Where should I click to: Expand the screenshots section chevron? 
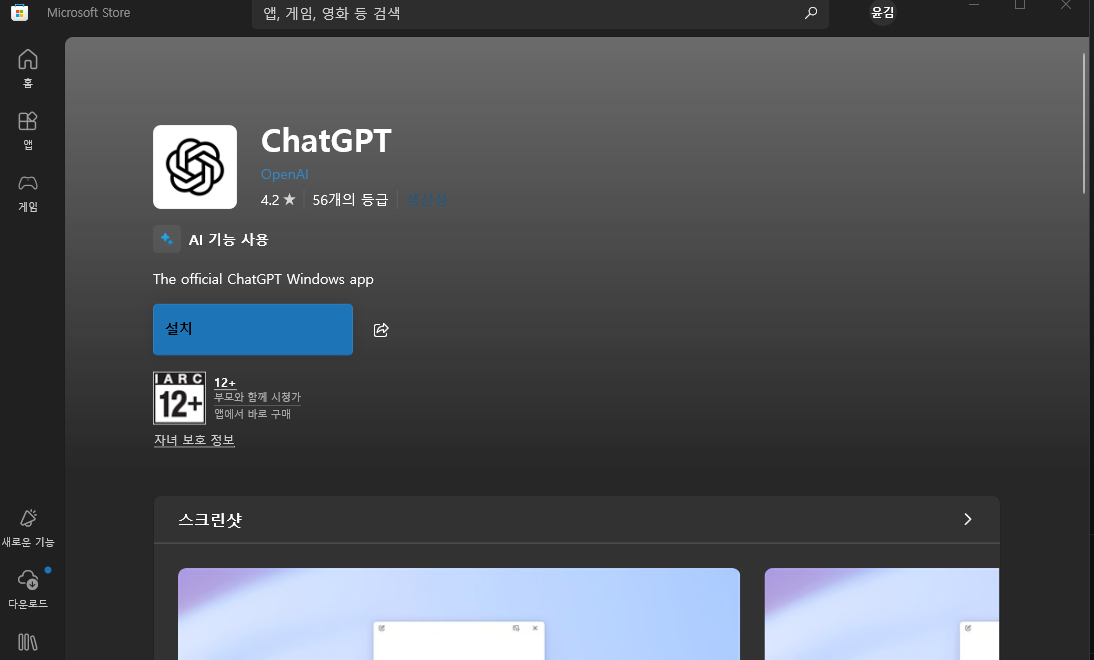967,519
